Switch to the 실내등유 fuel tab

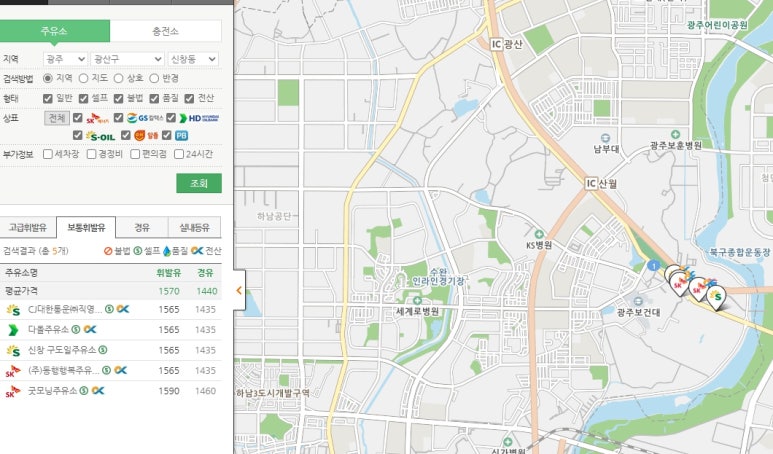(195, 228)
